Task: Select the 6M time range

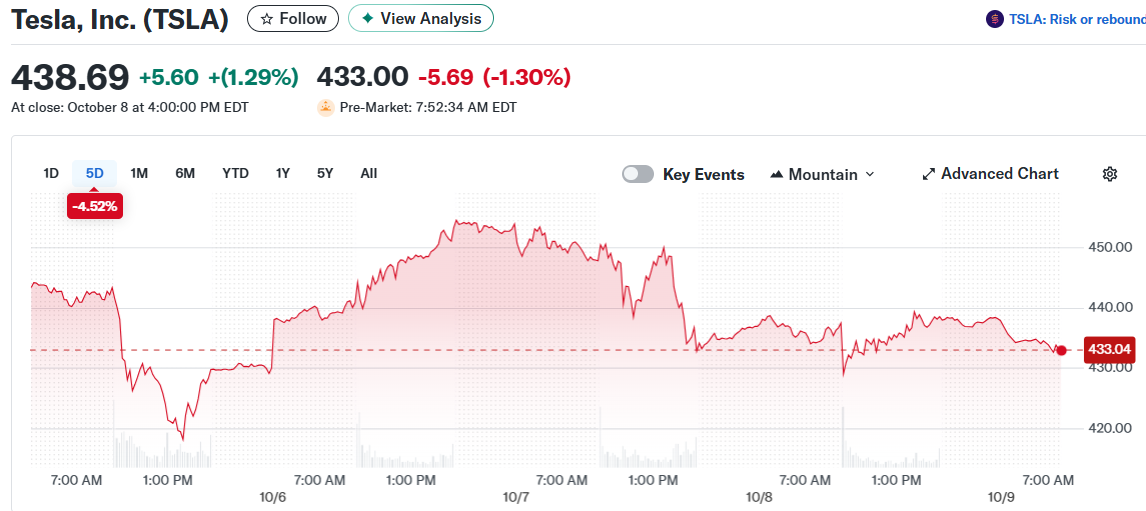Action: [x=185, y=173]
